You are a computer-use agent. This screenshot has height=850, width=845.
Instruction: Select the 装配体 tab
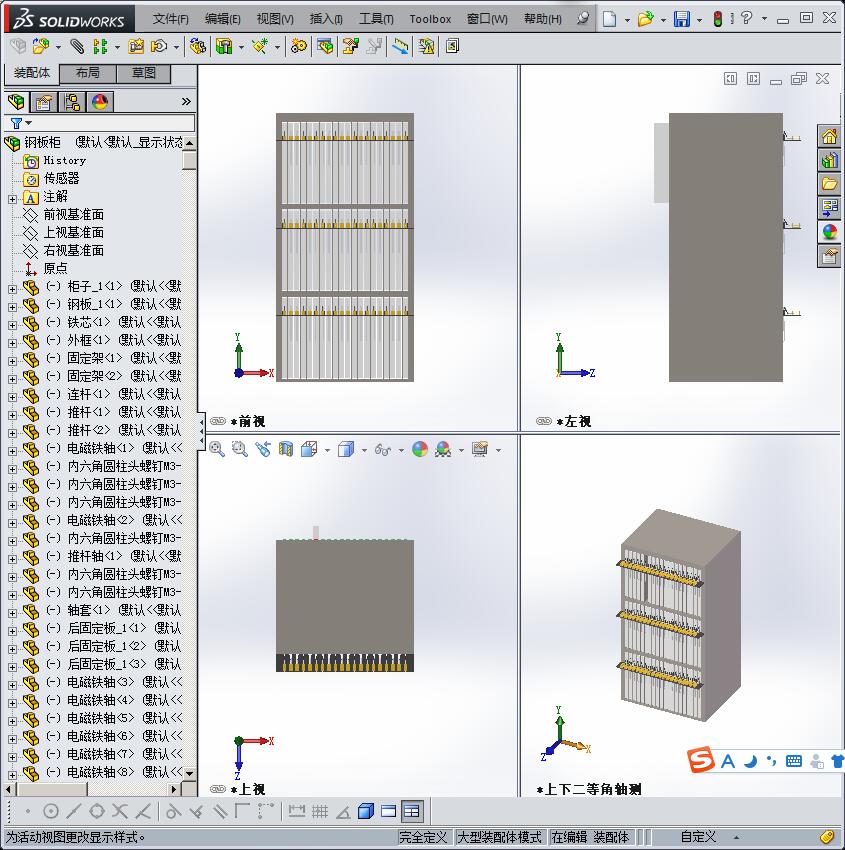(x=31, y=73)
